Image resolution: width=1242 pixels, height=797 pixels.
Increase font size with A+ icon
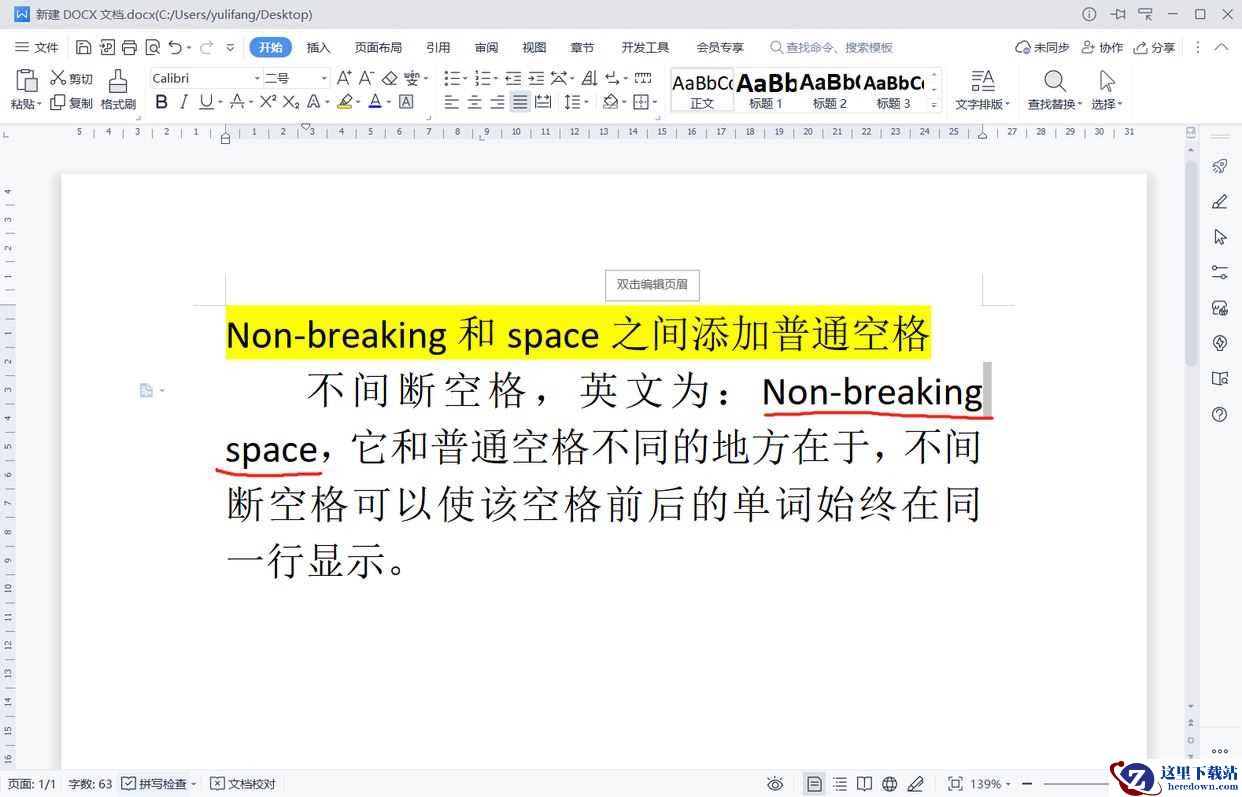click(344, 78)
